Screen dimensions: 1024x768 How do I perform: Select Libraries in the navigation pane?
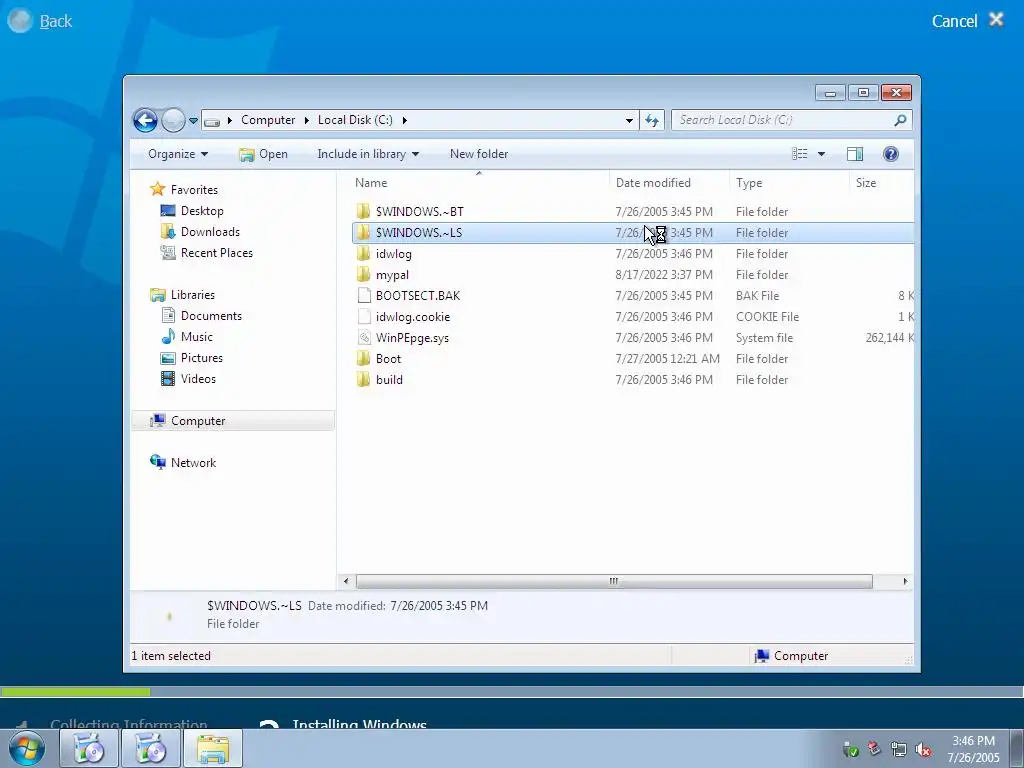tap(193, 295)
